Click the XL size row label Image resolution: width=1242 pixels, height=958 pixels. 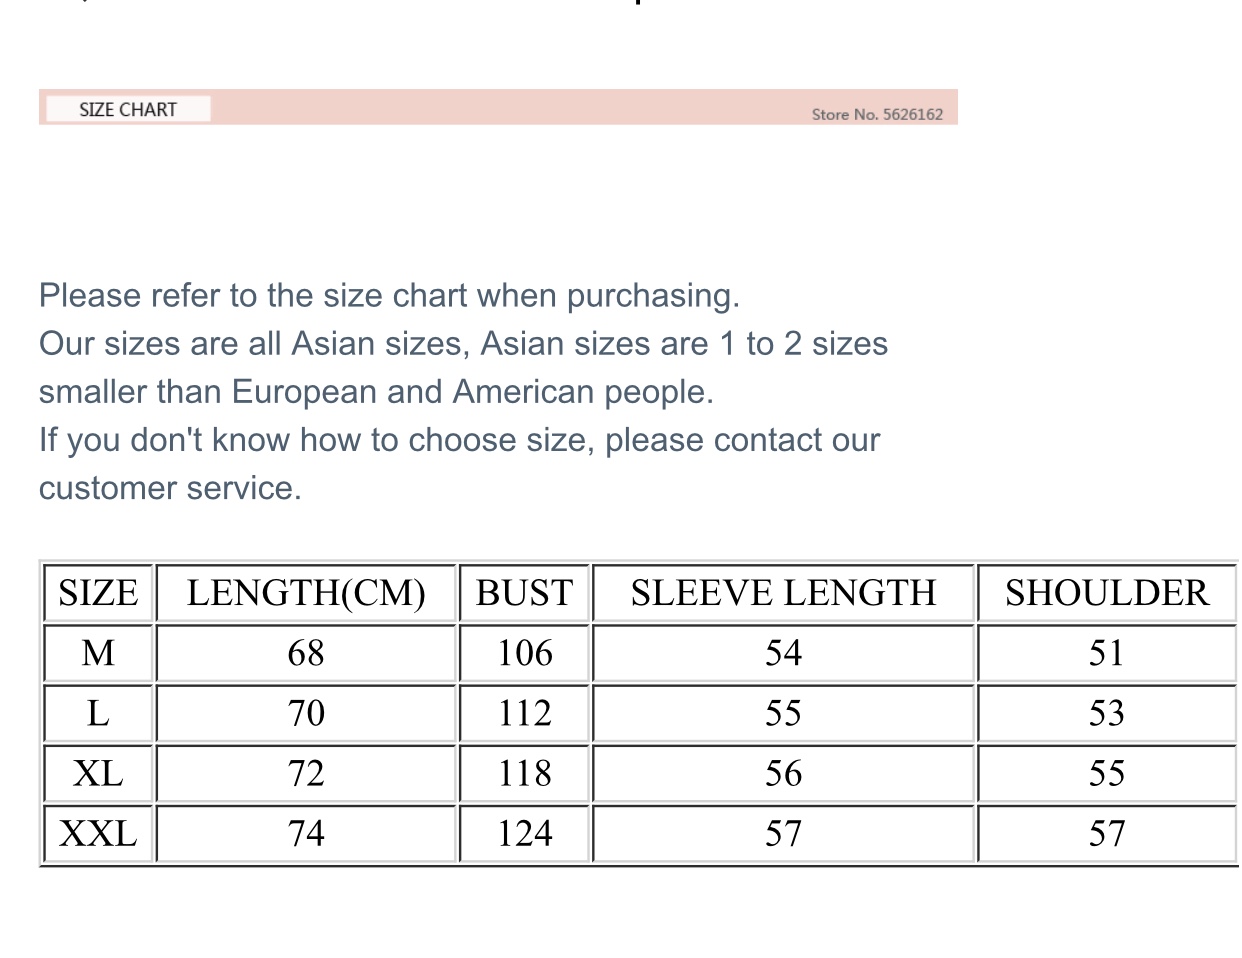[x=98, y=773]
